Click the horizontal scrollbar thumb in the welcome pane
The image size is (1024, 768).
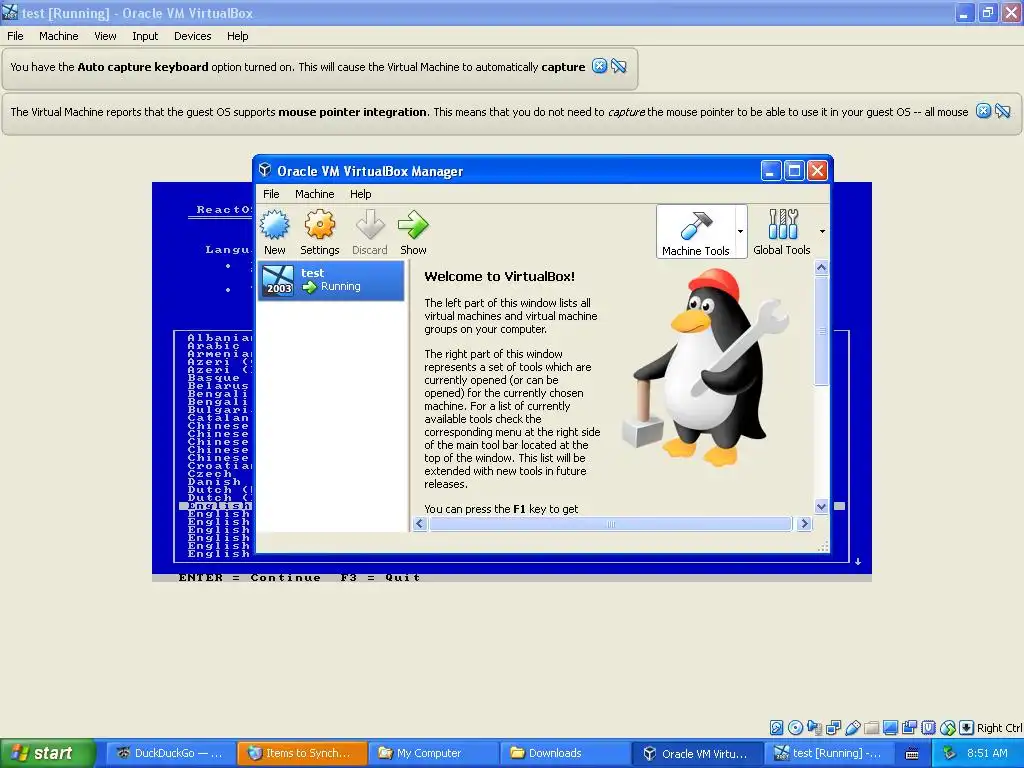[611, 524]
